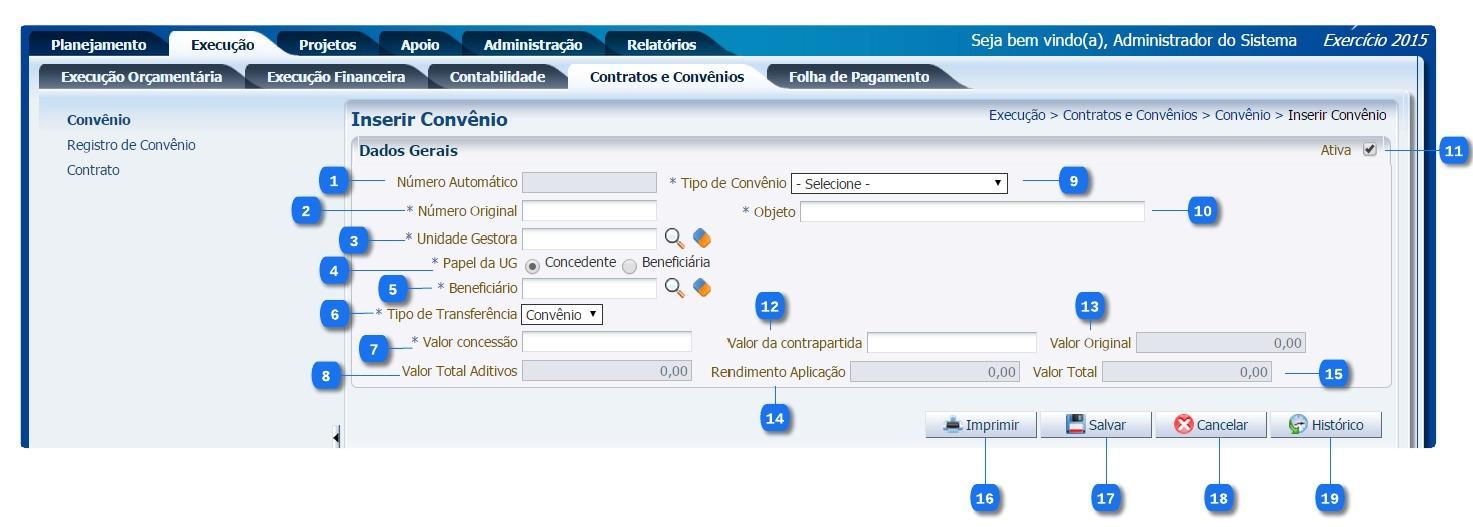Open the Relatórios main tab

[x=661, y=44]
